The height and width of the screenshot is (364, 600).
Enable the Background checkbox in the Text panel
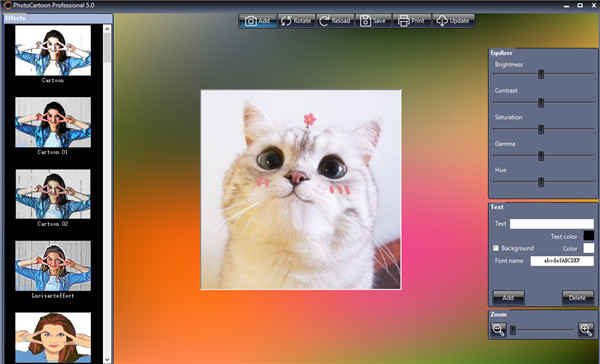(496, 248)
